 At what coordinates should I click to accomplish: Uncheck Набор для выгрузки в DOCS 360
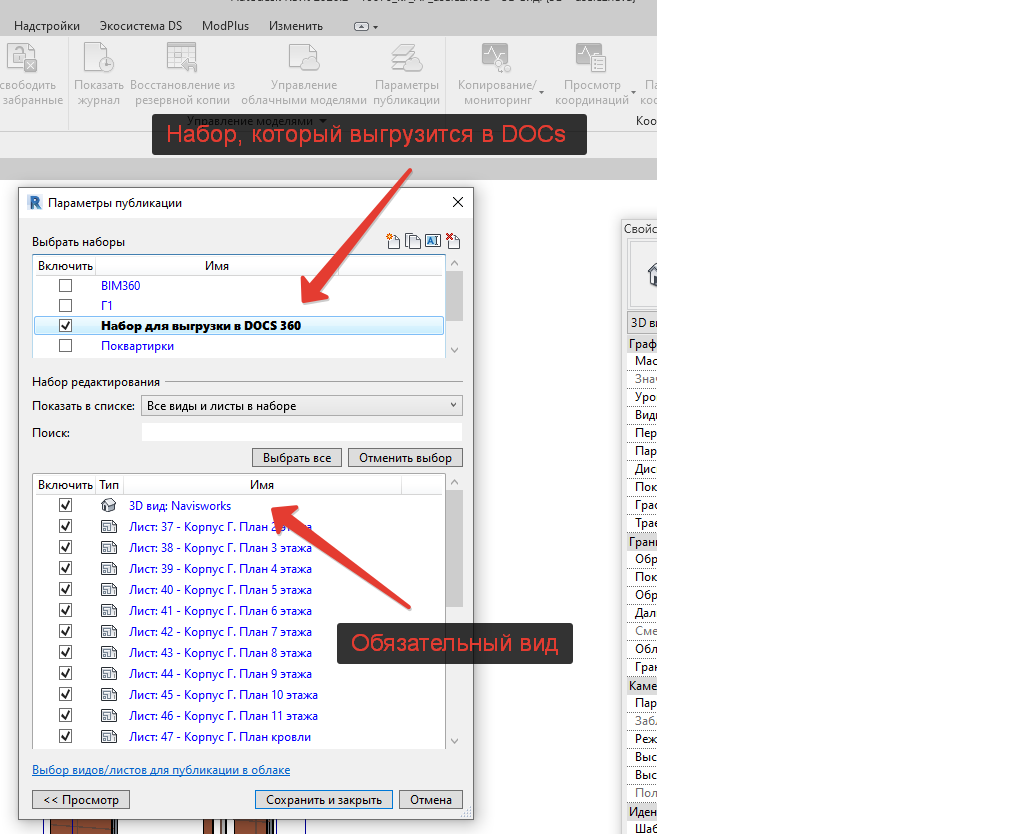(x=65, y=325)
